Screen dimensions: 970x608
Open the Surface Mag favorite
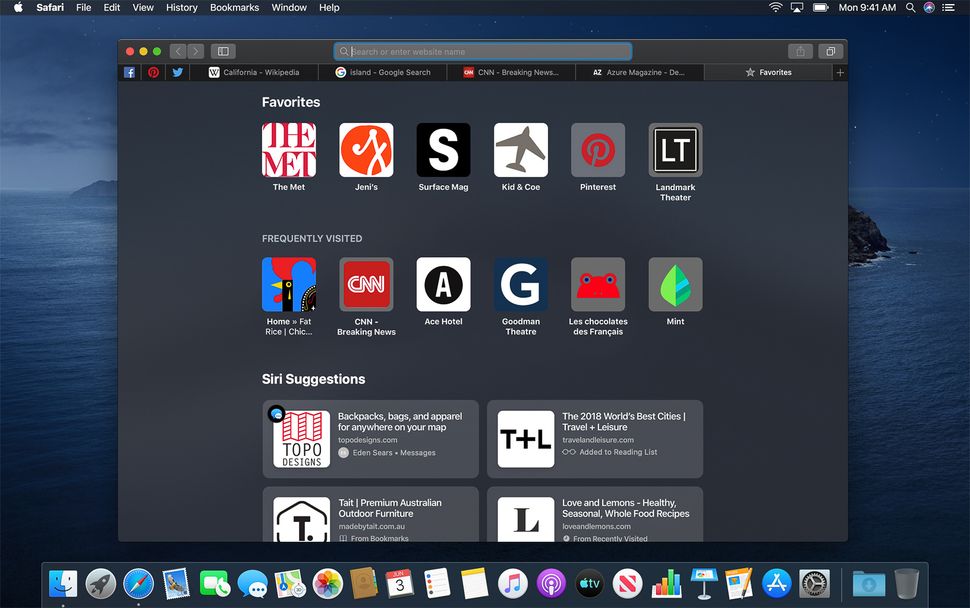point(443,150)
